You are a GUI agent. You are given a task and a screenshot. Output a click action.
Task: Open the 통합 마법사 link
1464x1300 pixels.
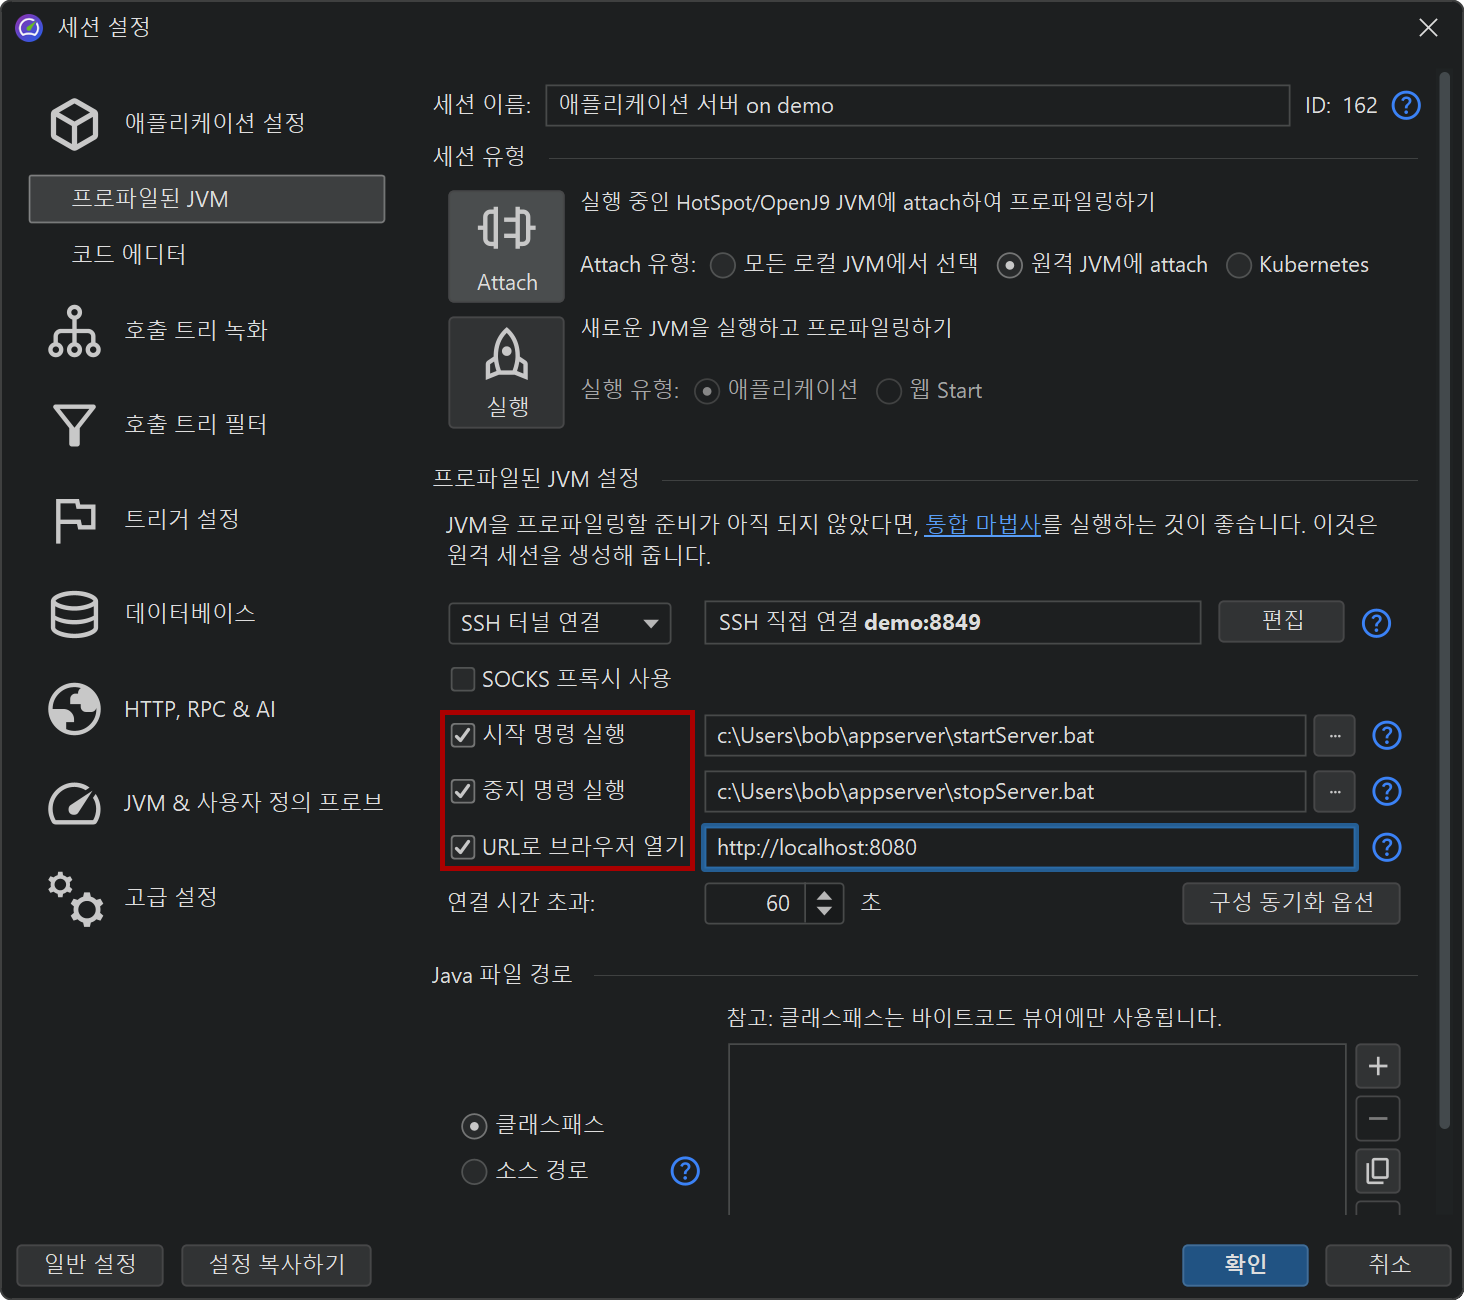(x=983, y=524)
